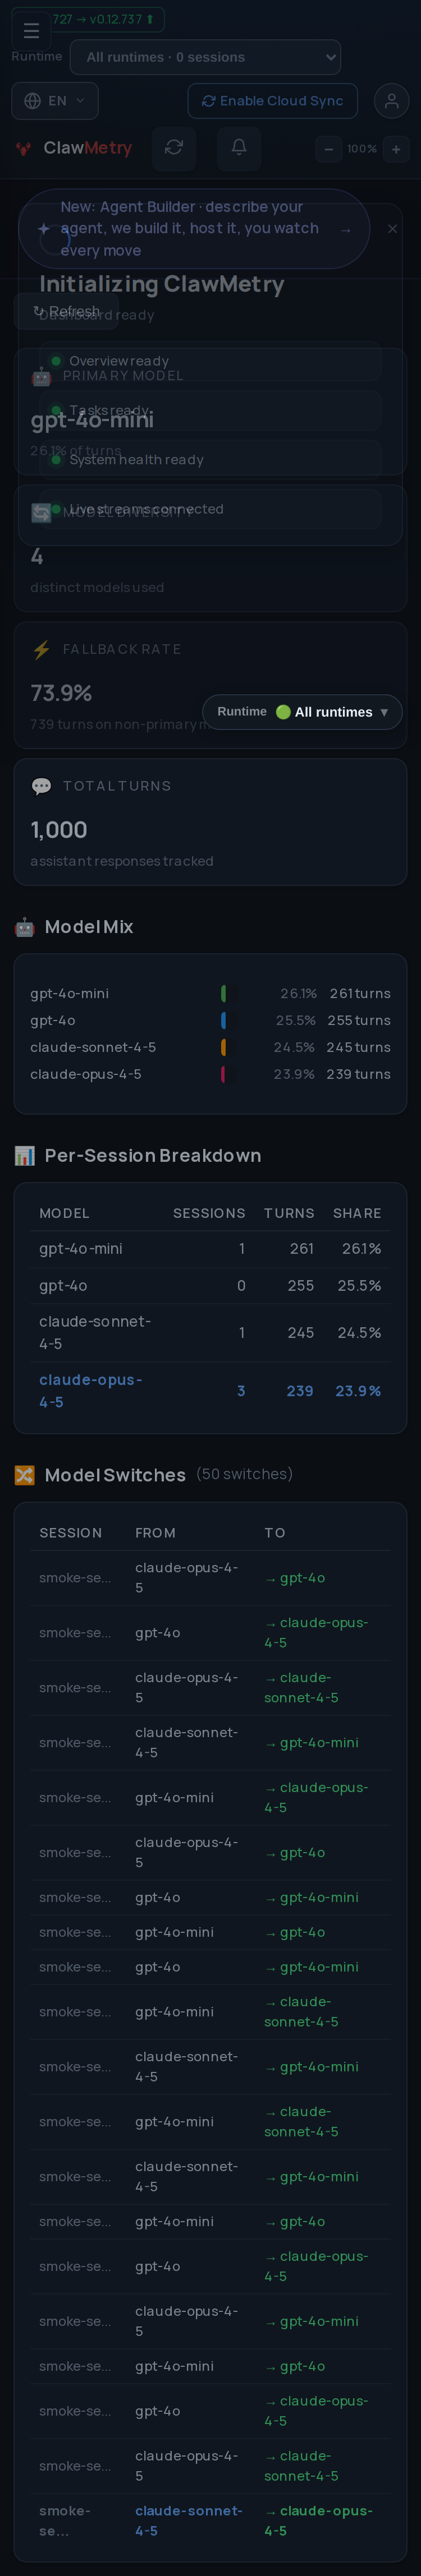Click the minus zoom-out button
The image size is (421, 2576).
[328, 149]
